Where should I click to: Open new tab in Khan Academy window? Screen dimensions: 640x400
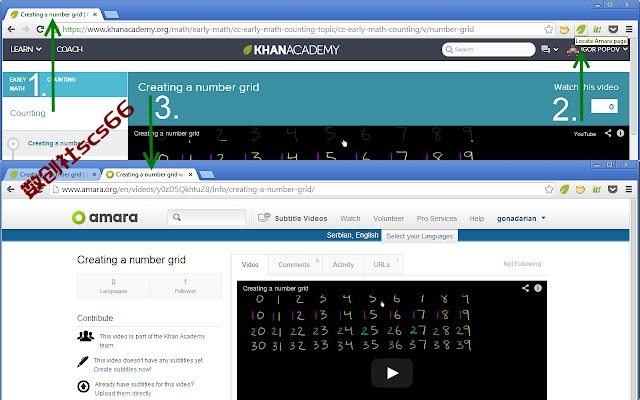pos(111,15)
